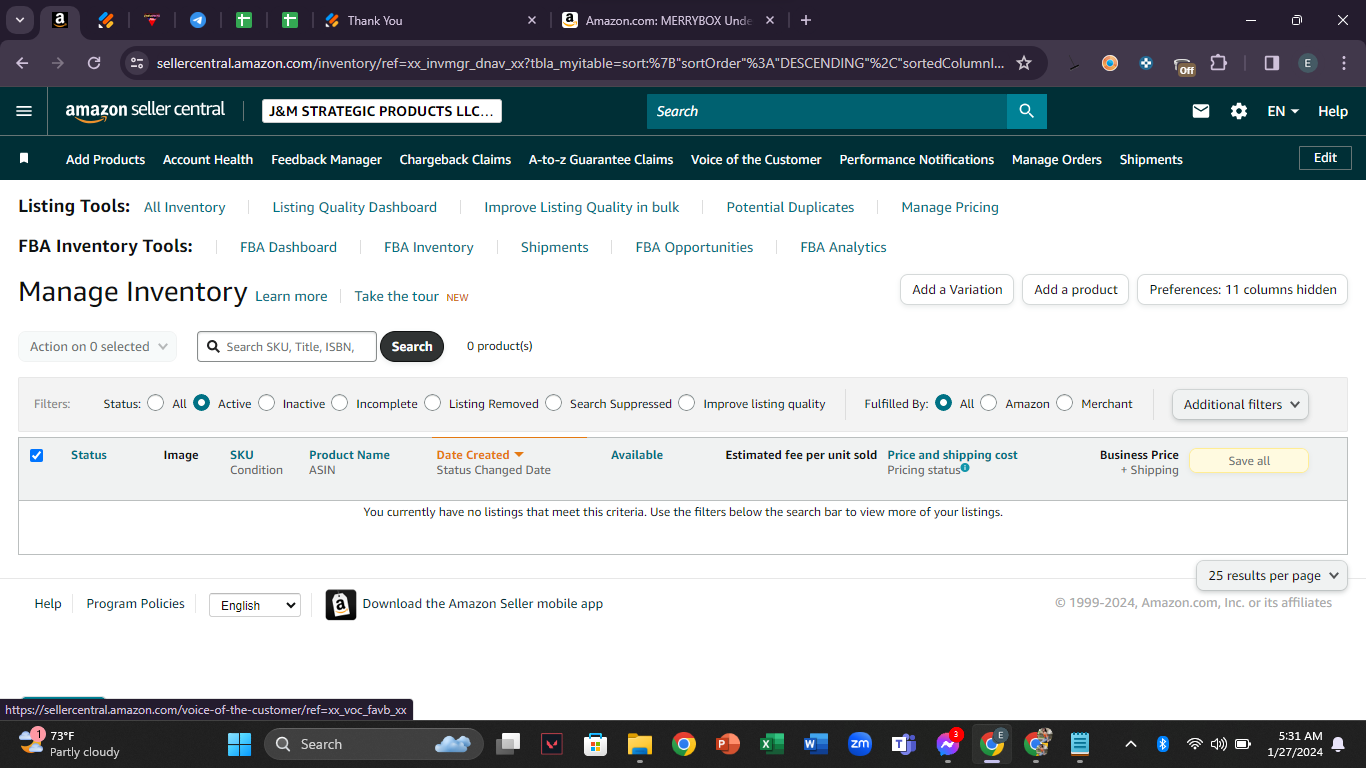1366x768 pixels.
Task: Open the Chrome three-dot menu
Action: (x=1343, y=63)
